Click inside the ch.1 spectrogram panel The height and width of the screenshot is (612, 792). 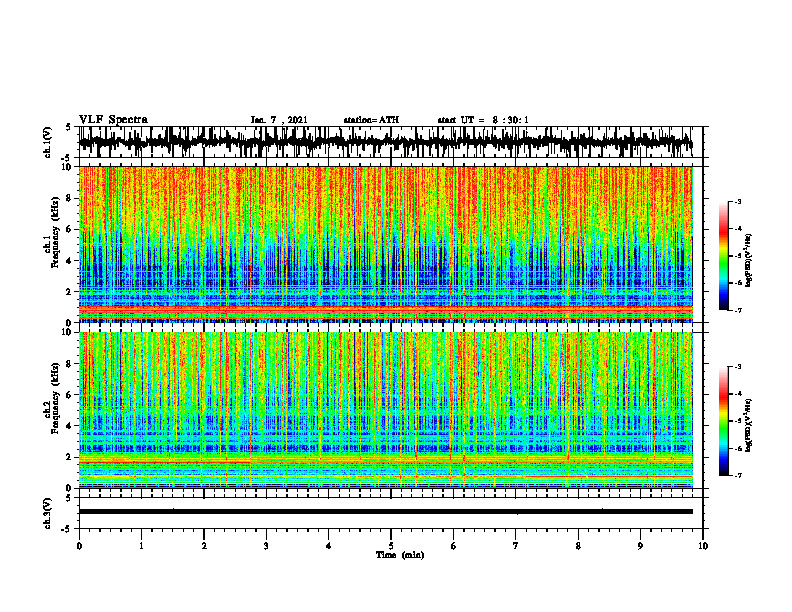tap(385, 244)
